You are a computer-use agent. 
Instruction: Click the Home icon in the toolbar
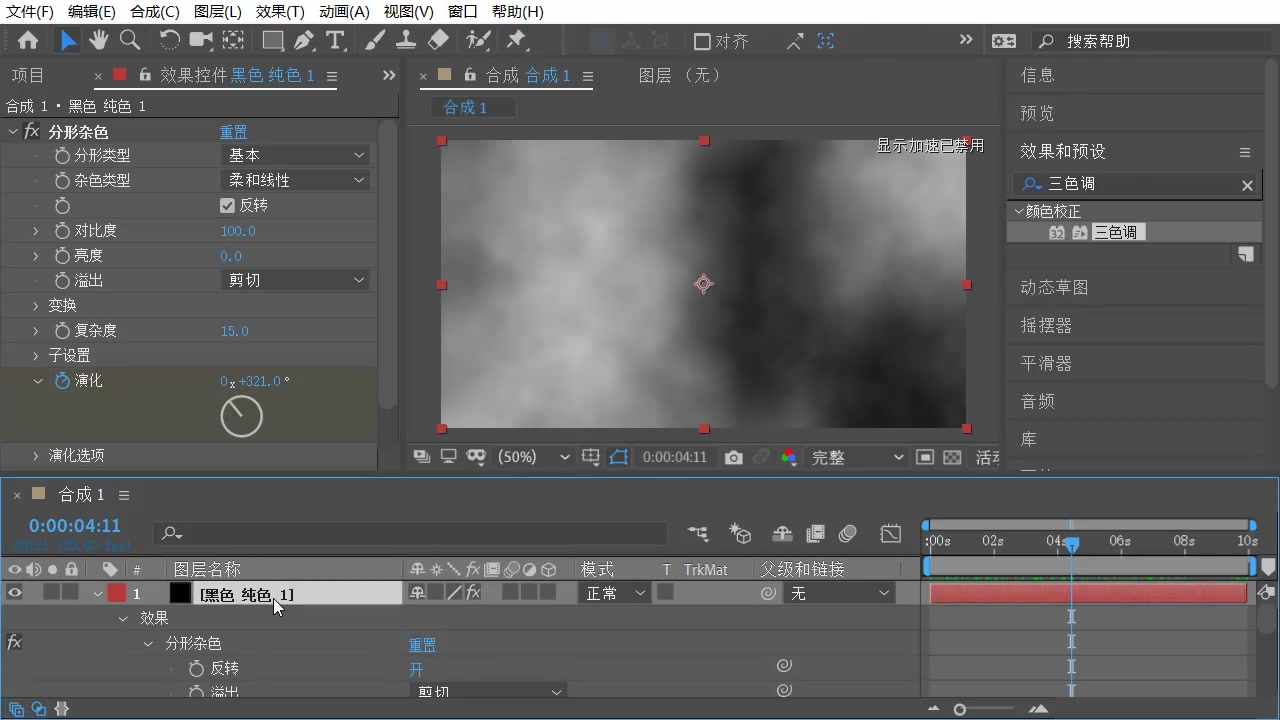click(x=28, y=40)
